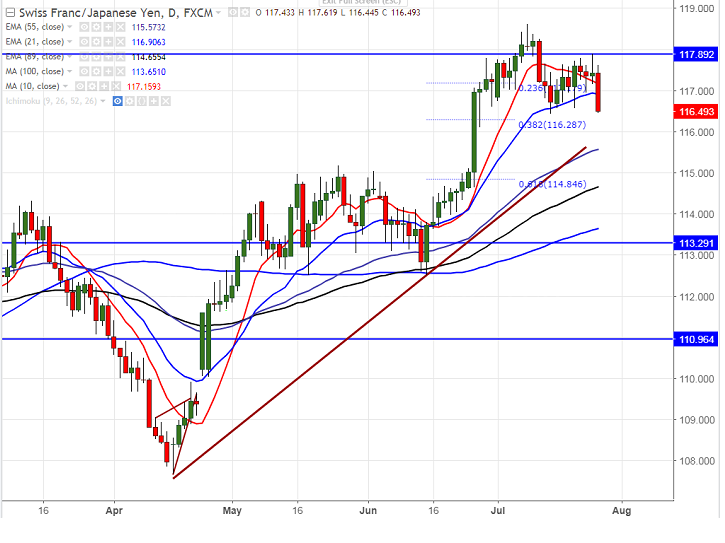Click Fibonacci 0.236 level label
This screenshot has width=725, height=543.
coord(552,88)
